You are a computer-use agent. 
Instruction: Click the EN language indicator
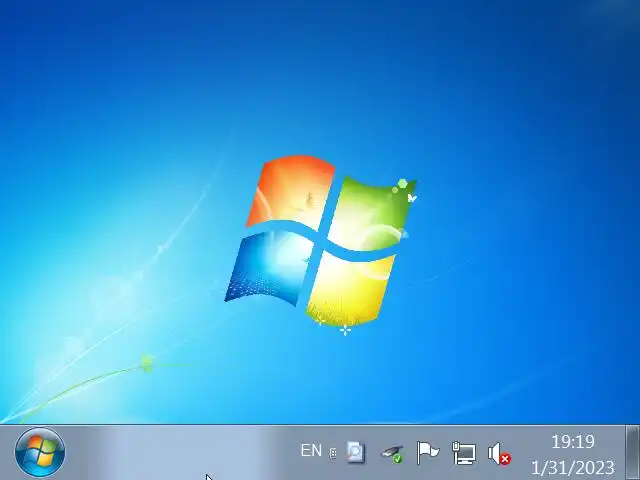(x=311, y=451)
